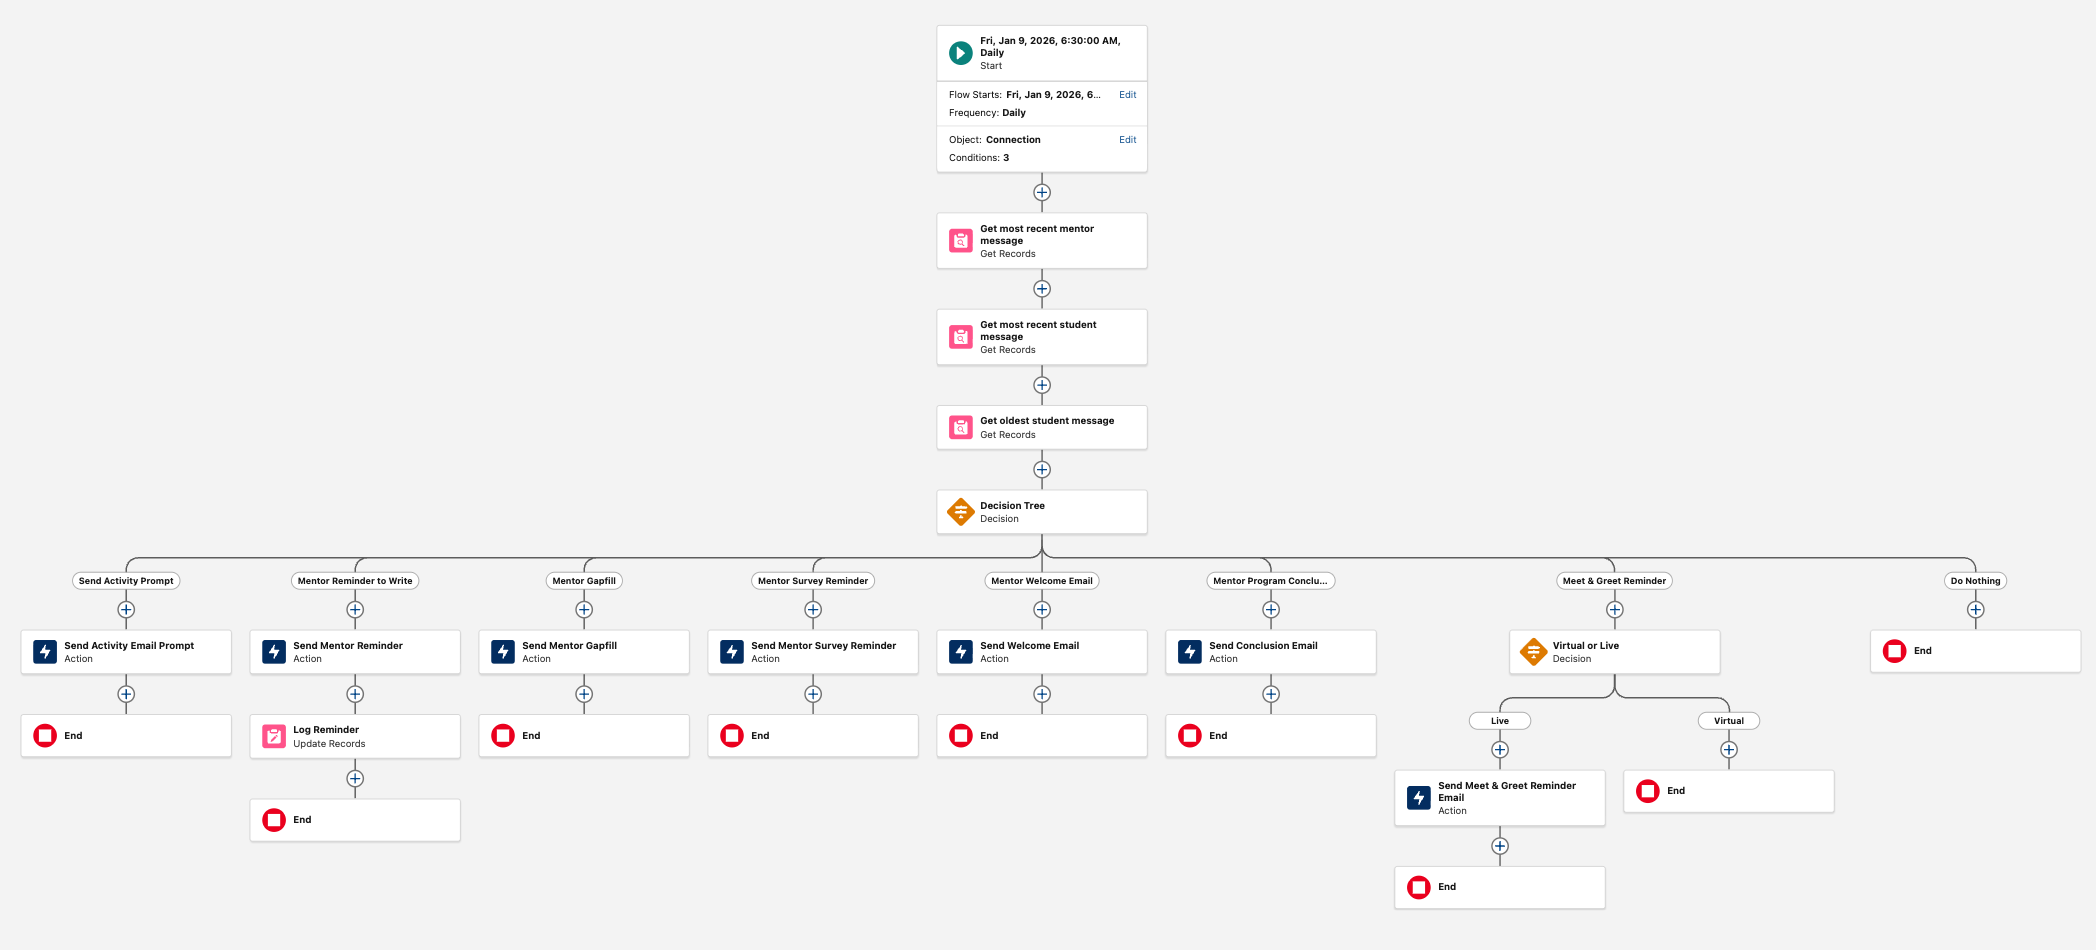Select the Send Meet & Greet Reminder Email icon
Image resolution: width=2096 pixels, height=950 pixels.
coord(1419,797)
